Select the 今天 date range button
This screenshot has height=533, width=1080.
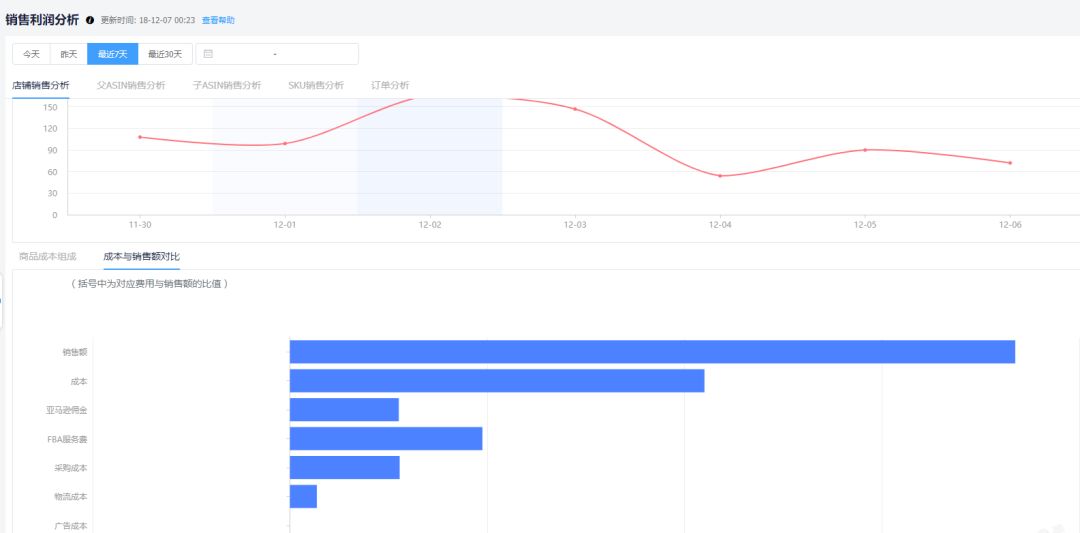coord(31,54)
